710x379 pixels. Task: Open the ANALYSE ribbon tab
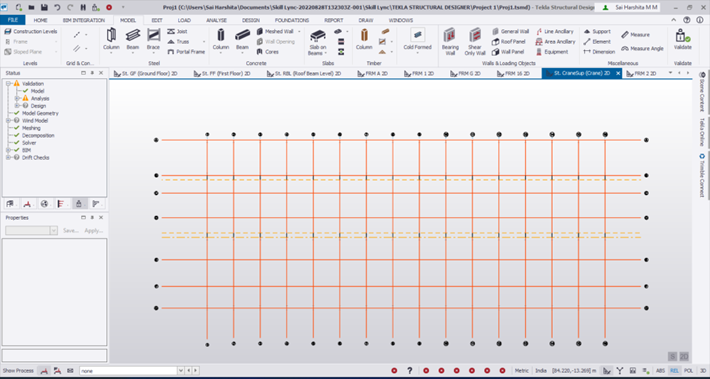(x=216, y=20)
